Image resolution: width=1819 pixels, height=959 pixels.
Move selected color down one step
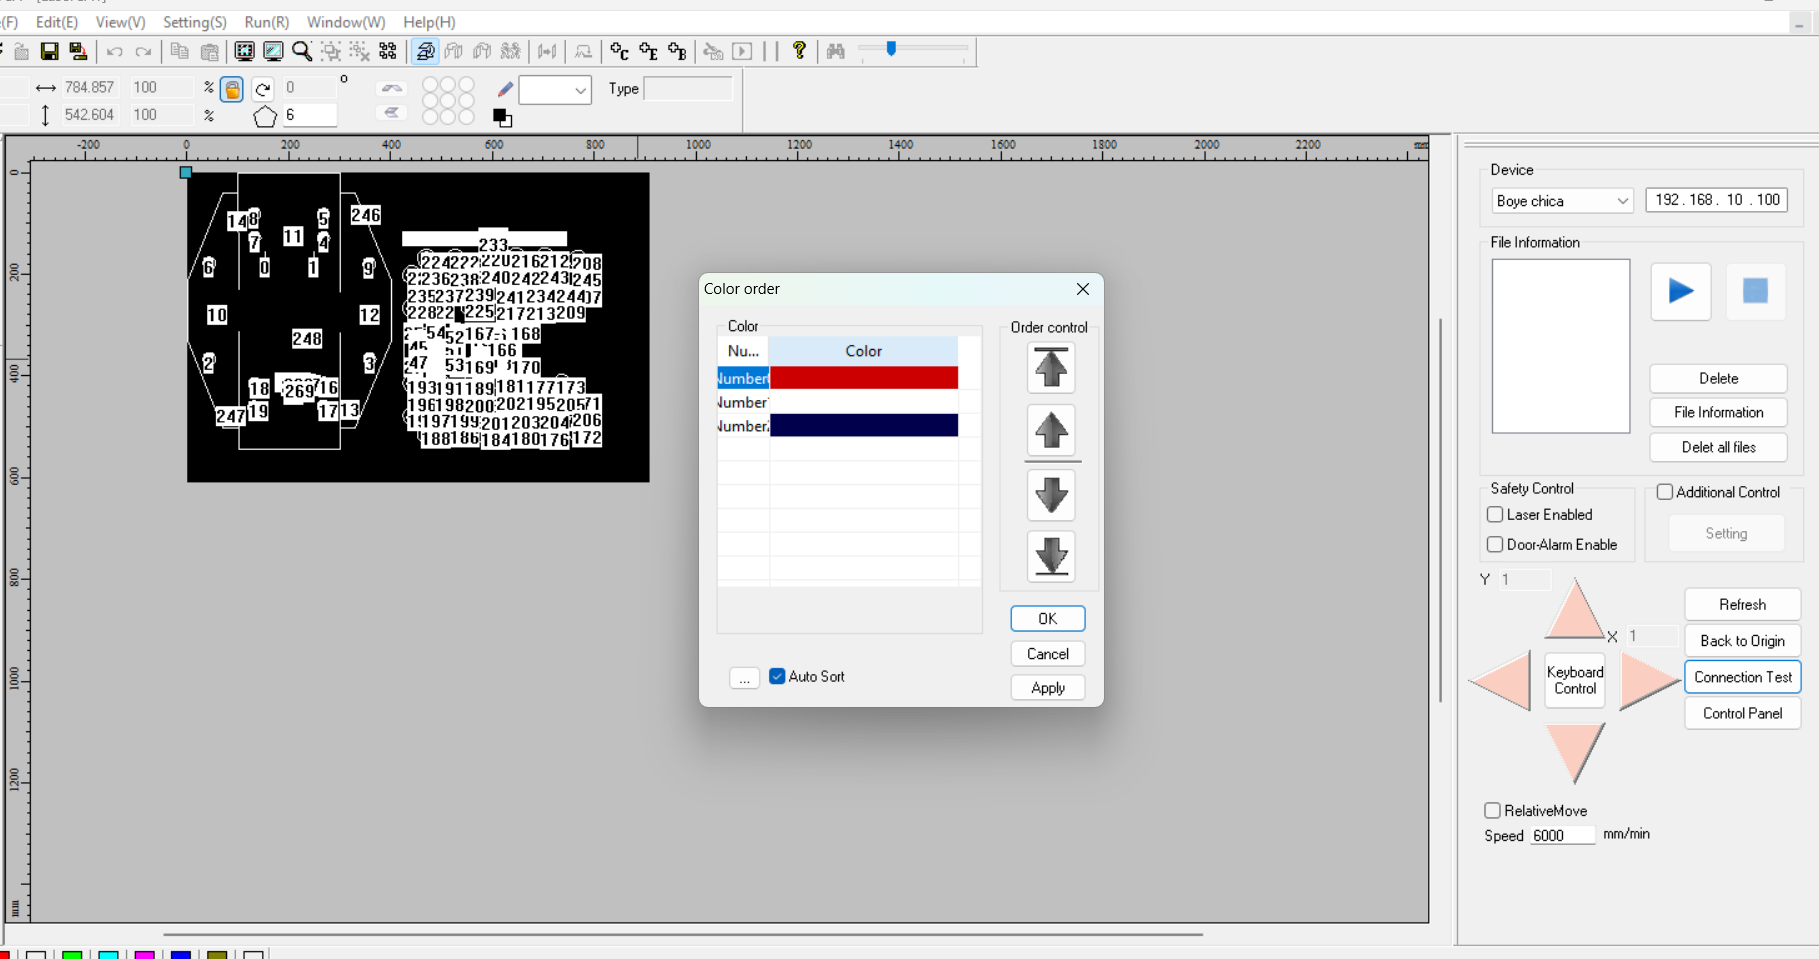click(1050, 495)
